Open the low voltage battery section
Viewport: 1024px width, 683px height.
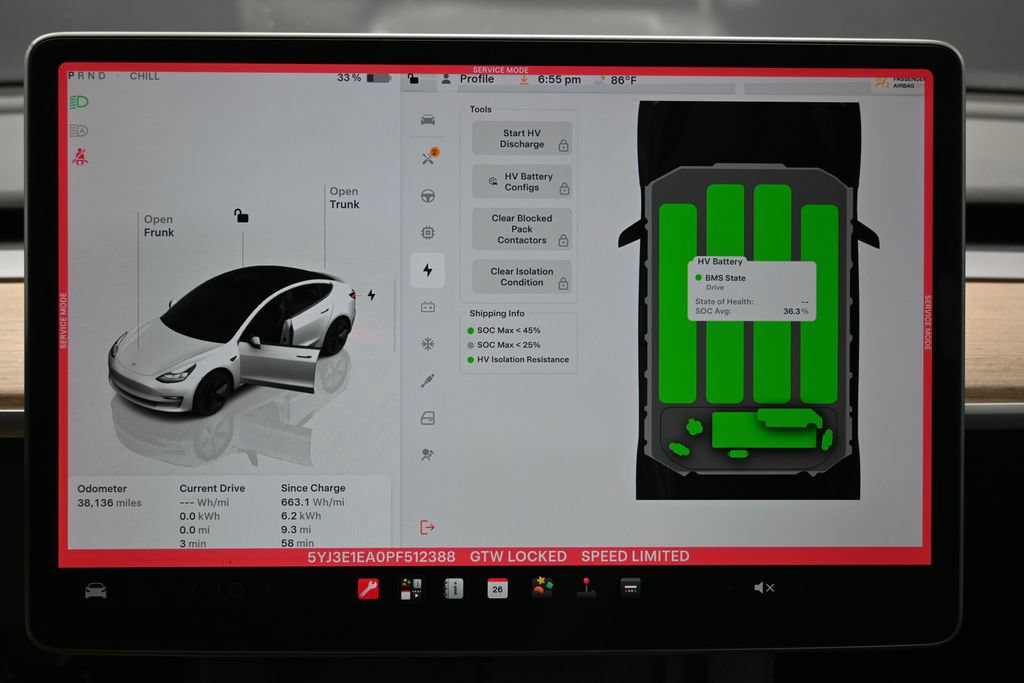tap(428, 307)
